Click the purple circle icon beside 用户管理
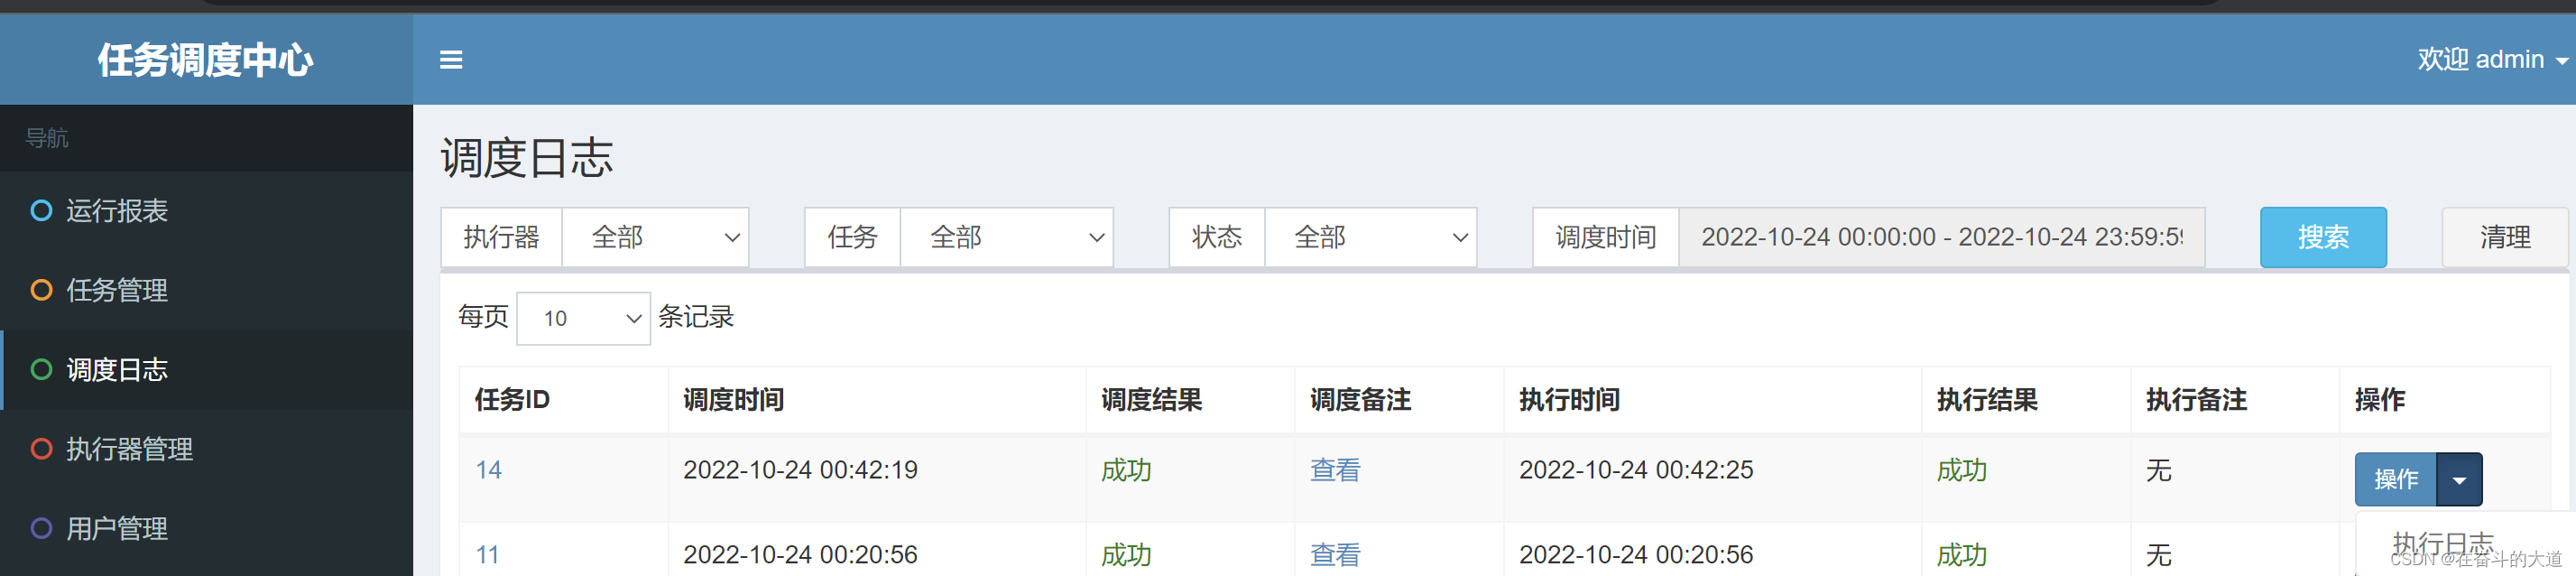This screenshot has width=2576, height=576. [41, 528]
